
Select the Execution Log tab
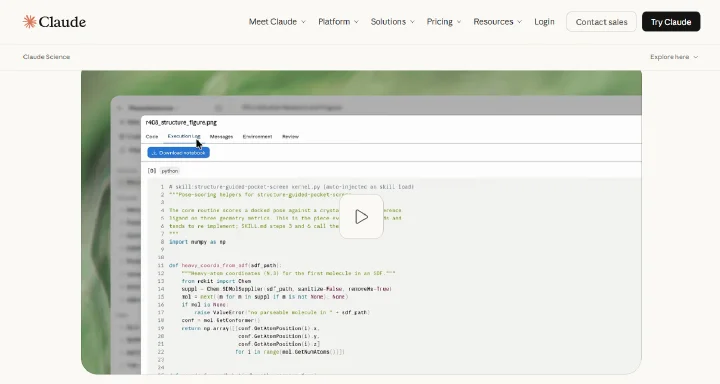coord(184,136)
